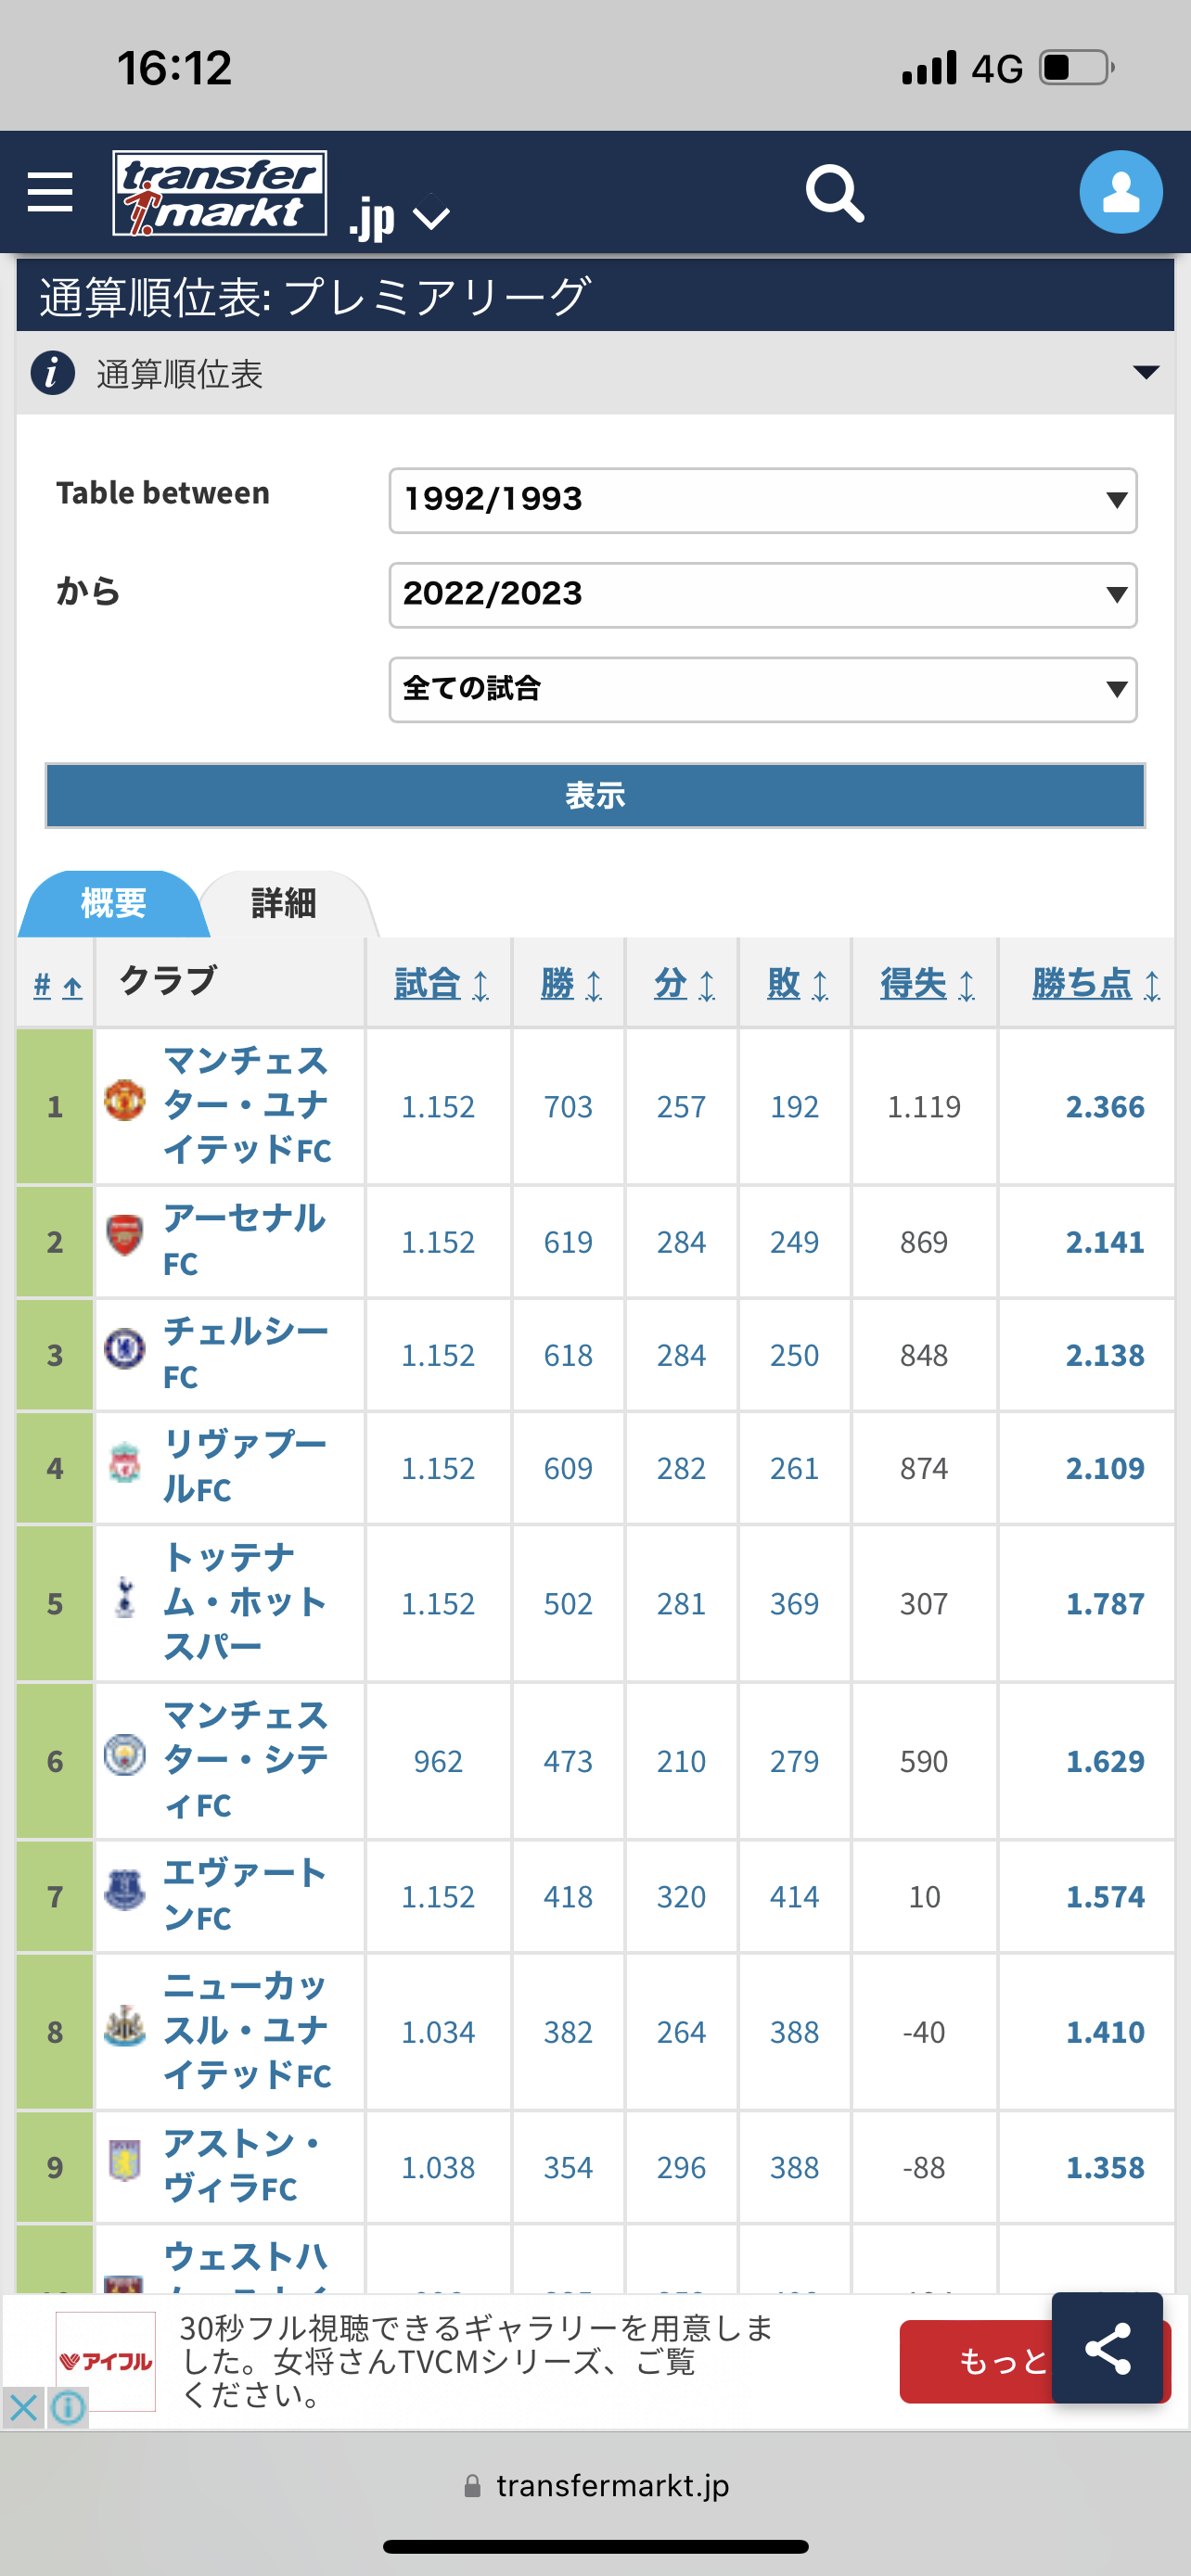Click the Arsenal club crest

coord(125,1235)
